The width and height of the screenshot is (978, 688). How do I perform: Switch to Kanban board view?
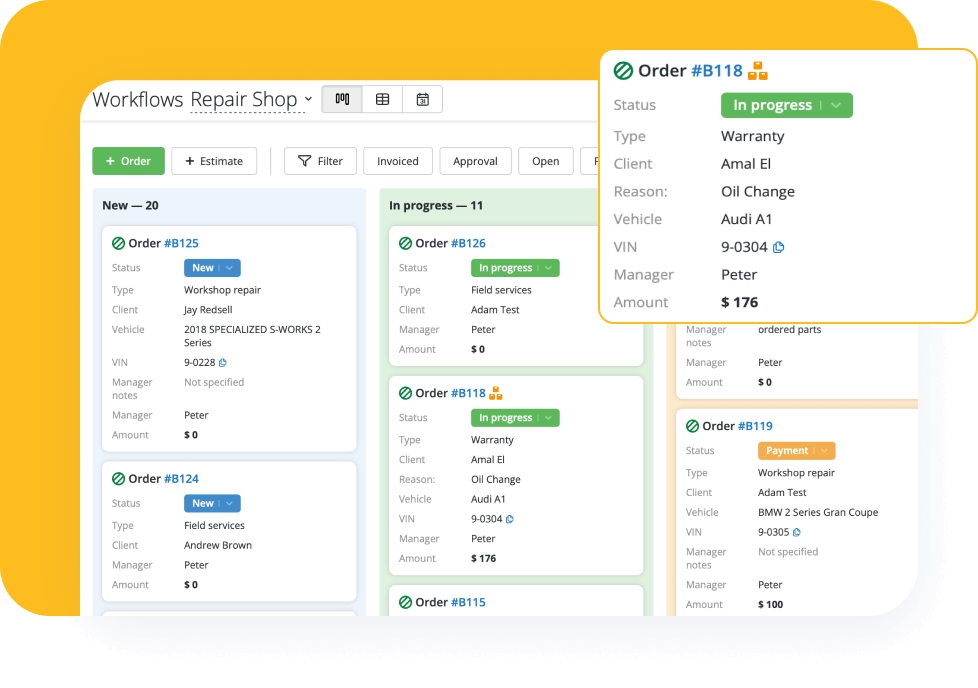tap(341, 99)
